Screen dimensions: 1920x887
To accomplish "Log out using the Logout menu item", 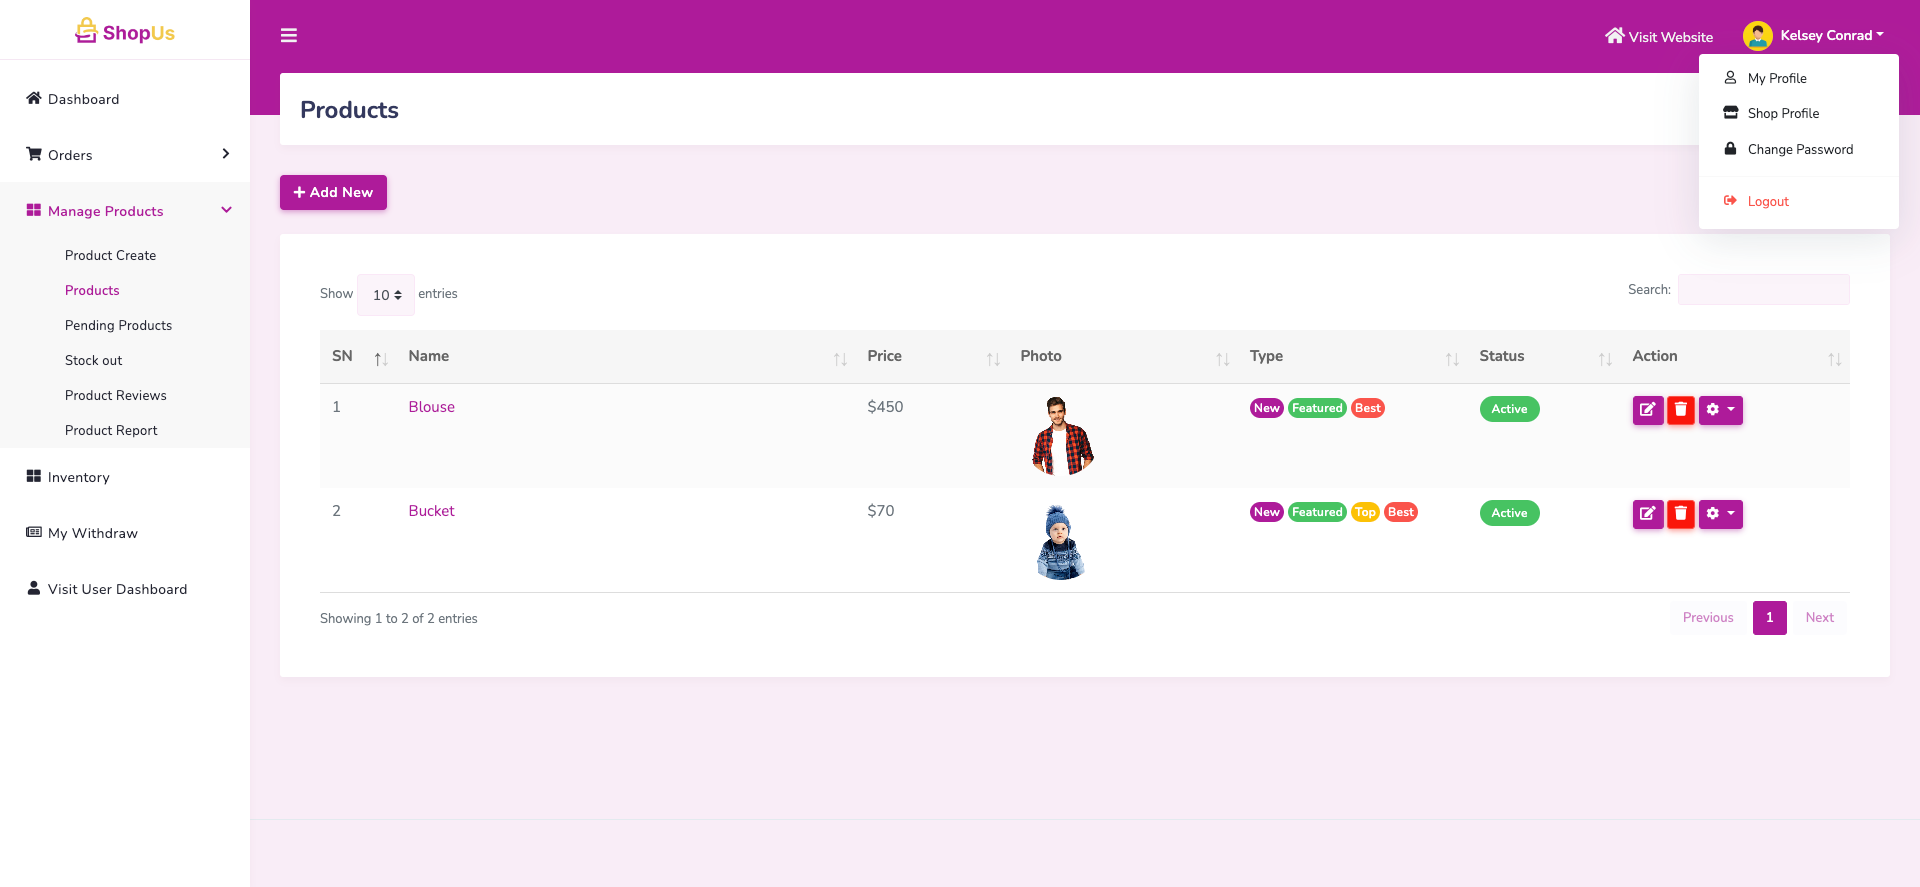I will [x=1767, y=201].
